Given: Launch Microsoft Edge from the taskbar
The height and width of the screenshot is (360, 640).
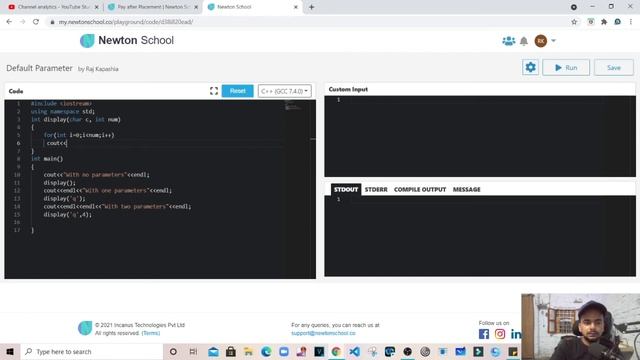Looking at the screenshot, I should [x=266, y=351].
